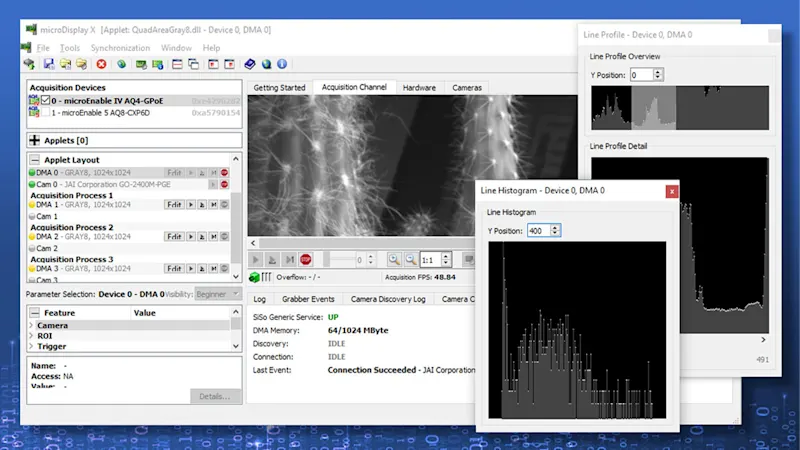Stop DMA 0 with its red icon
The height and width of the screenshot is (450, 800).
(x=224, y=173)
